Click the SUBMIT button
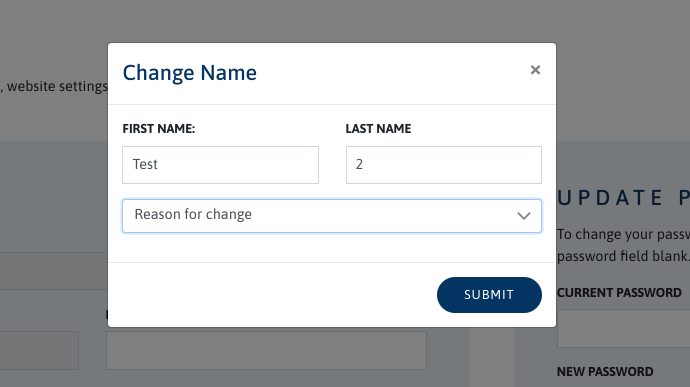 point(489,295)
